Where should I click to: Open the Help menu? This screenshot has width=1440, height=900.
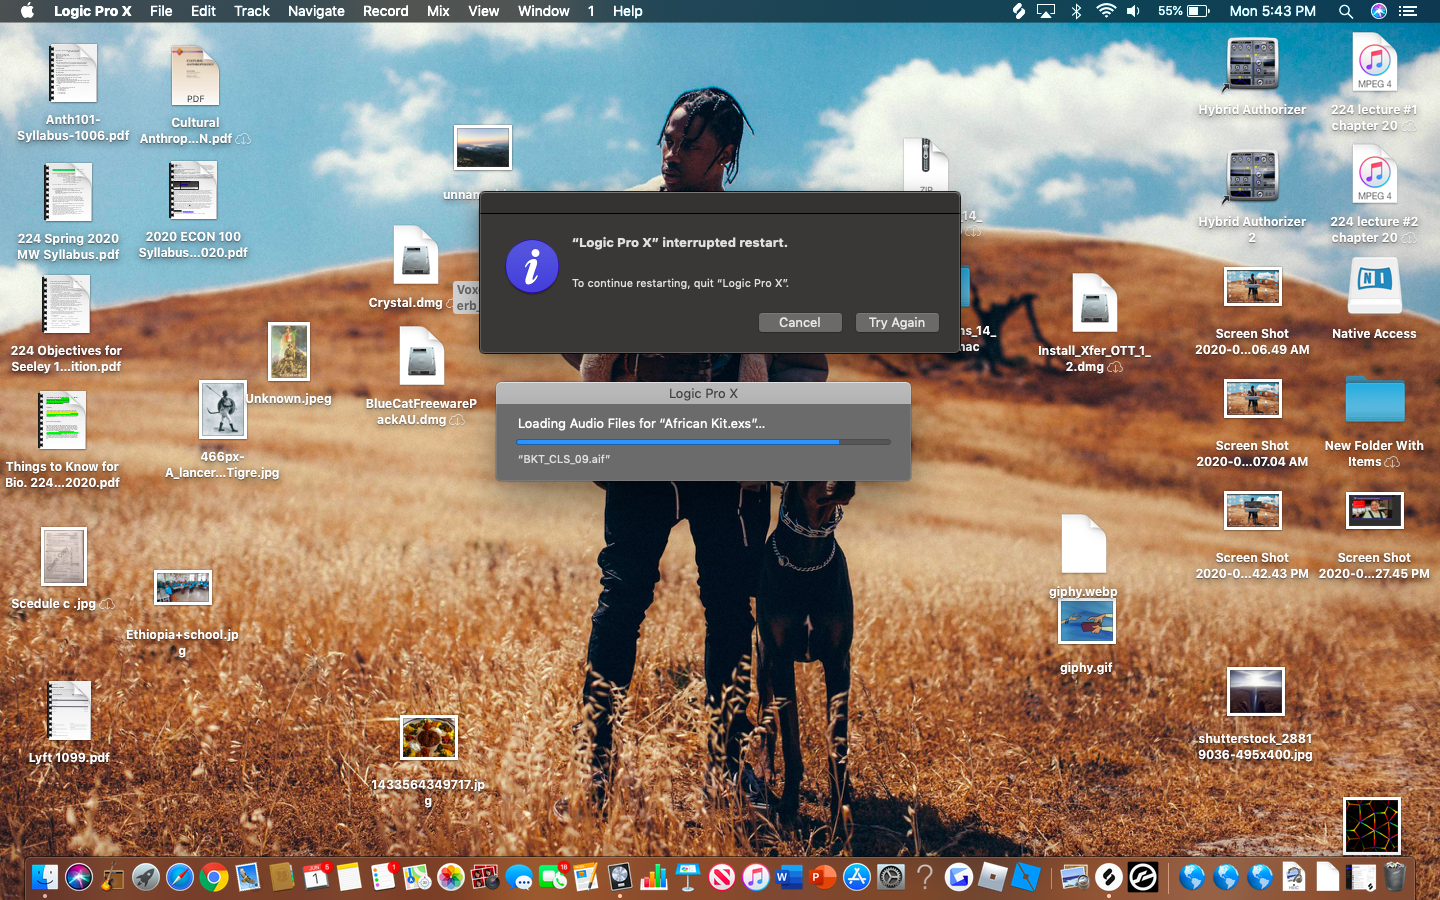point(628,11)
